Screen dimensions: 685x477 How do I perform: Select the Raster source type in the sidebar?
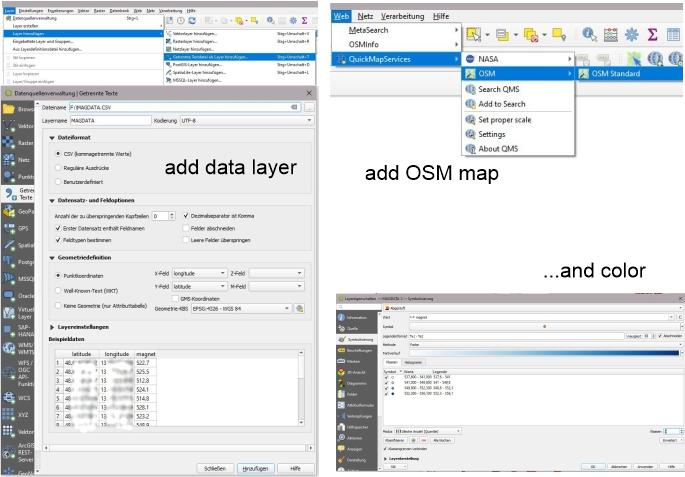(x=18, y=143)
